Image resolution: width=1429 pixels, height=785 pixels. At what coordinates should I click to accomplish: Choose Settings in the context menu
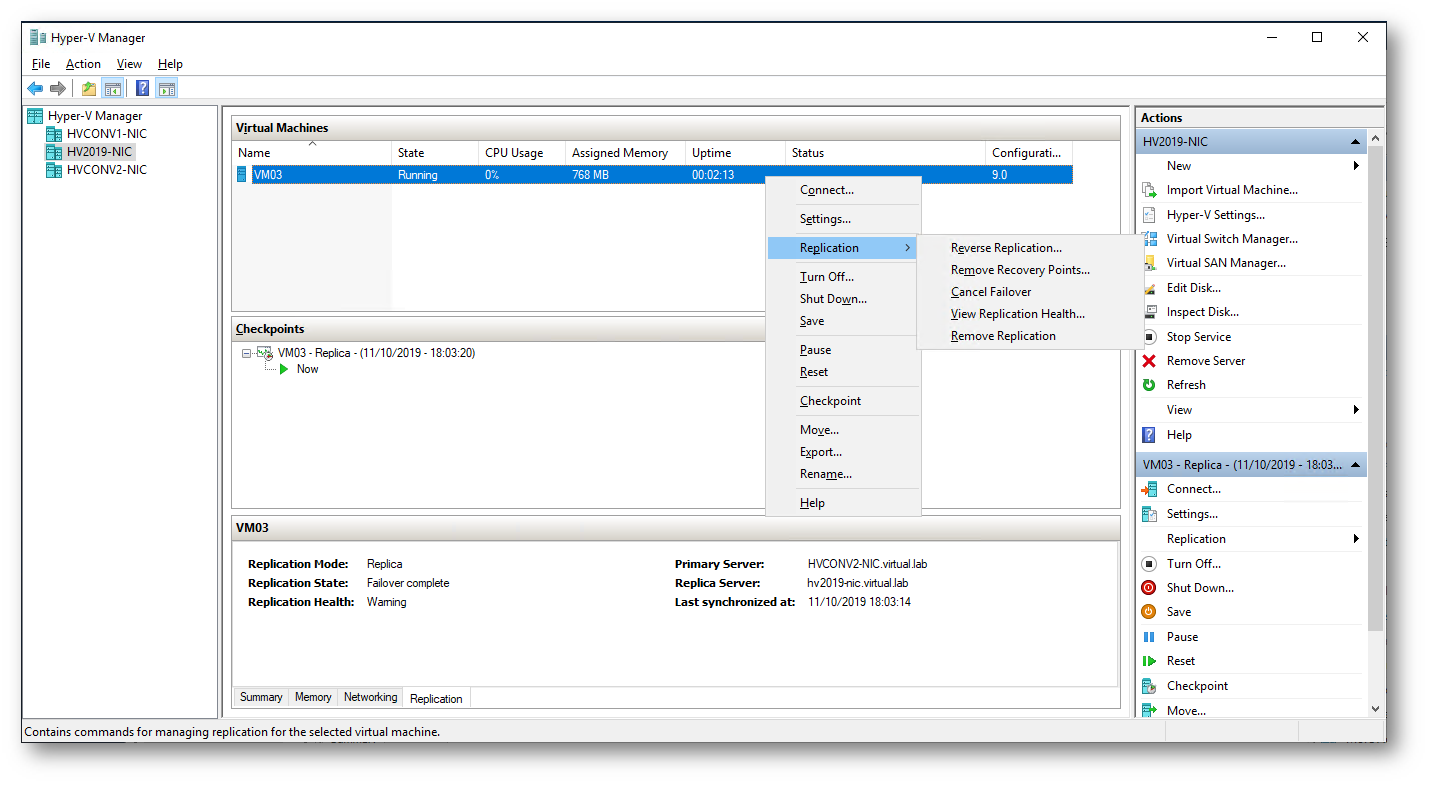pos(843,219)
